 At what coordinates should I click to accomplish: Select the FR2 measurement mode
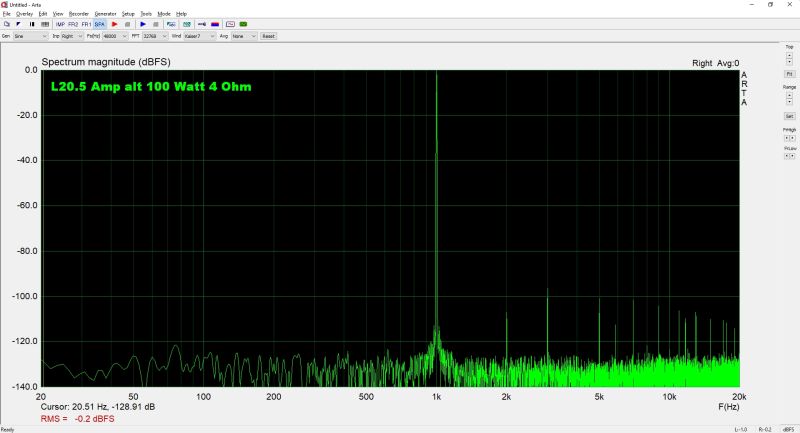coord(73,23)
